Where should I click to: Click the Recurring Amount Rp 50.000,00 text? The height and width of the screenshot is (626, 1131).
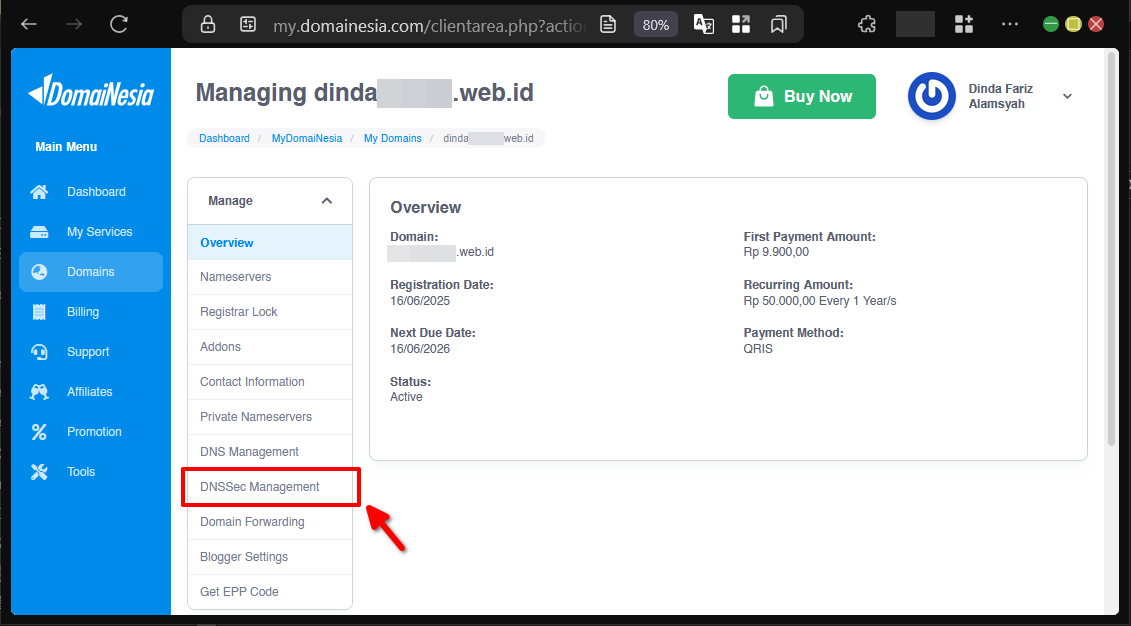(820, 301)
